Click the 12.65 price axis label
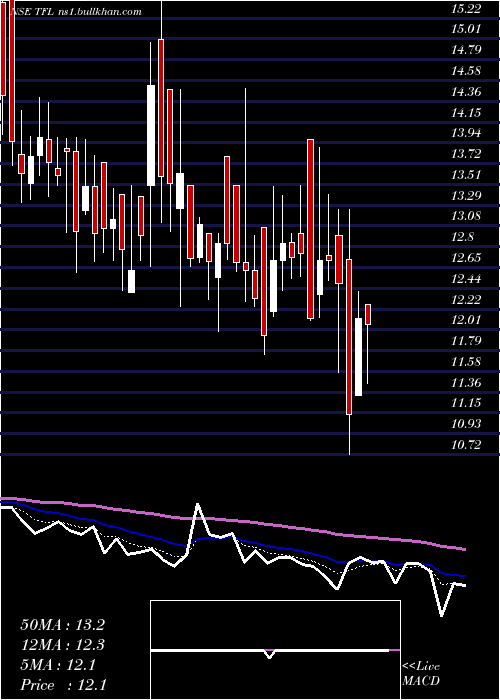This screenshot has width=500, height=700. pyautogui.click(x=466, y=258)
